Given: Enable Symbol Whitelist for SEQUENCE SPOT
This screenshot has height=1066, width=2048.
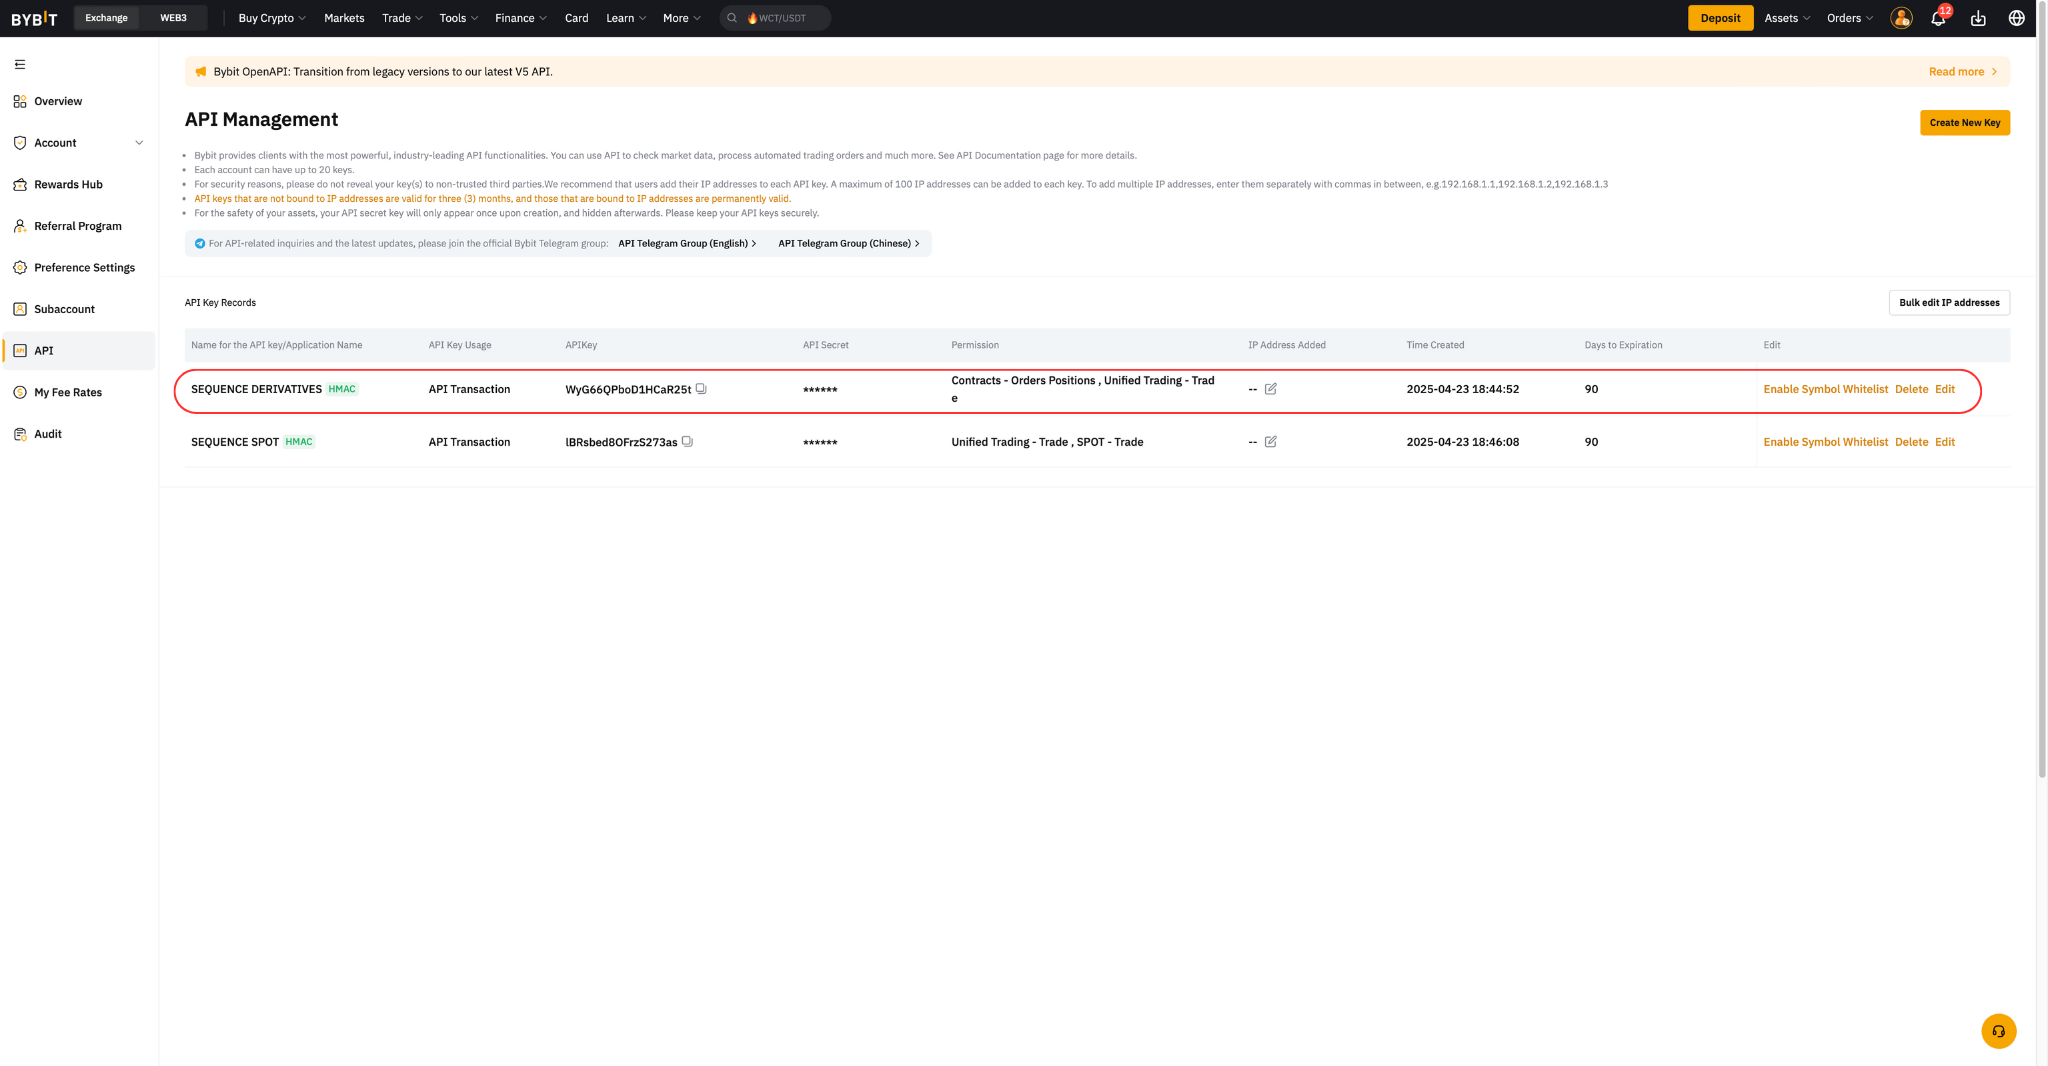Looking at the screenshot, I should pos(1825,442).
